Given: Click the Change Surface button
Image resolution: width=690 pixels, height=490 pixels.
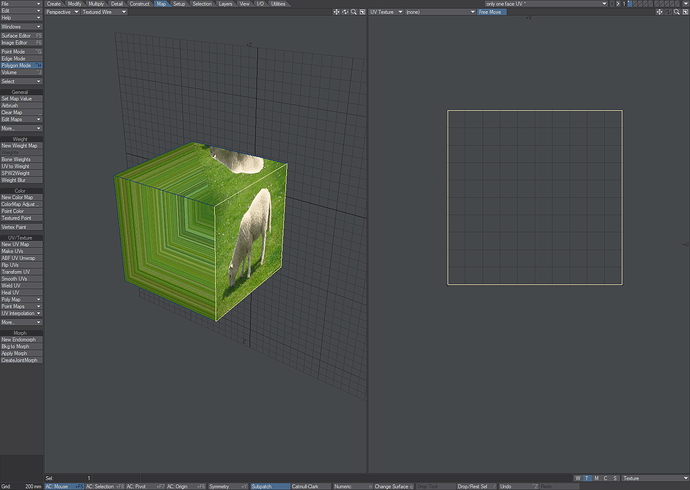Looking at the screenshot, I should (x=393, y=486).
